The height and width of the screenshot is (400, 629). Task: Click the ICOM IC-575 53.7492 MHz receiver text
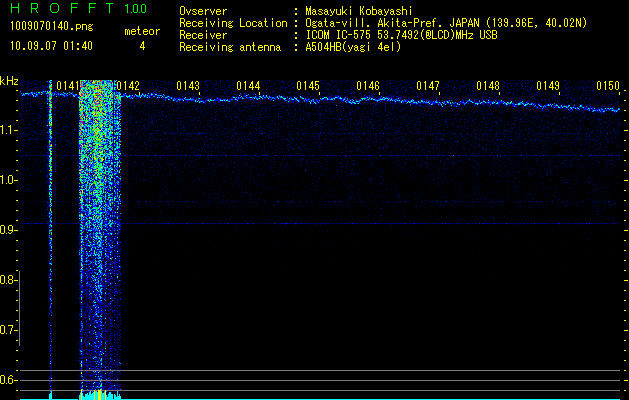tap(401, 35)
